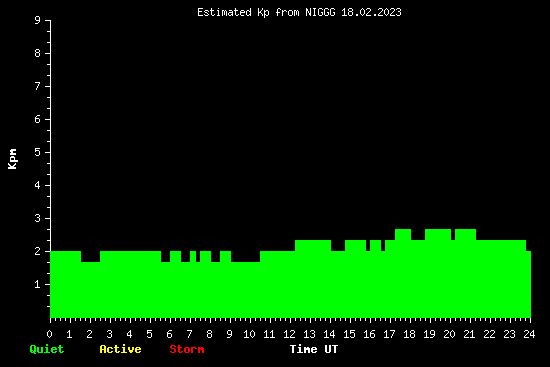Select the green Quiet legend label
The image size is (550, 367).
[47, 349]
